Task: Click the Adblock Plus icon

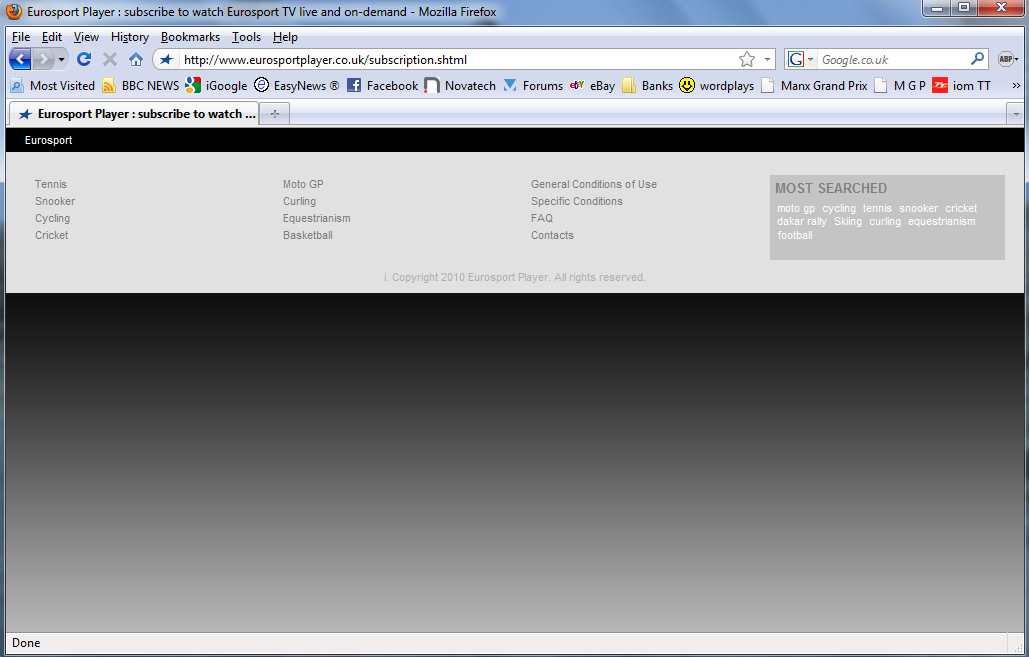Action: (1006, 59)
